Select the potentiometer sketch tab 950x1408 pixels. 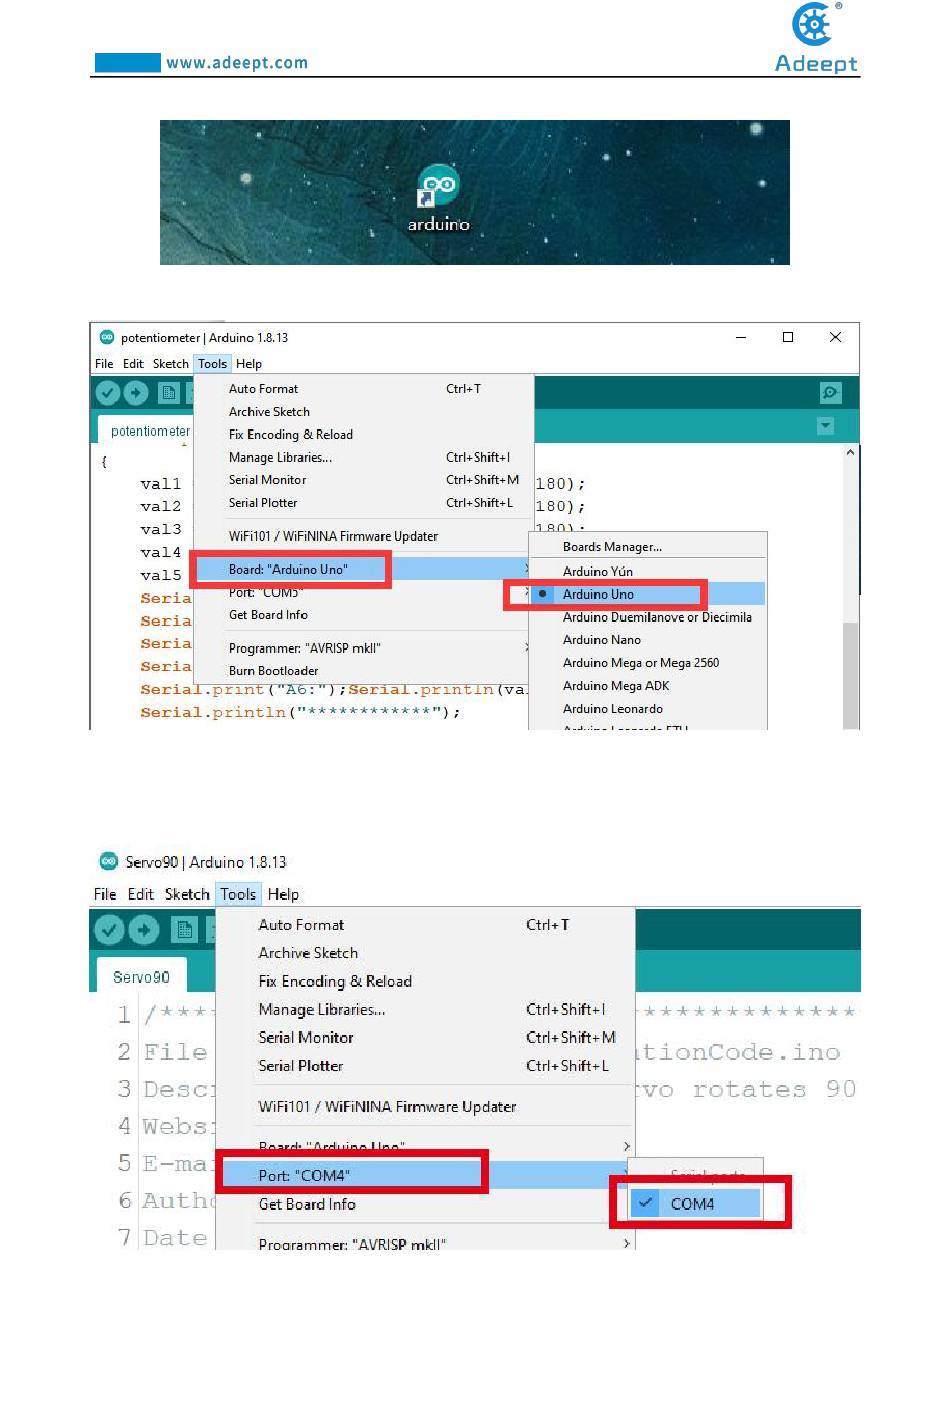point(150,431)
